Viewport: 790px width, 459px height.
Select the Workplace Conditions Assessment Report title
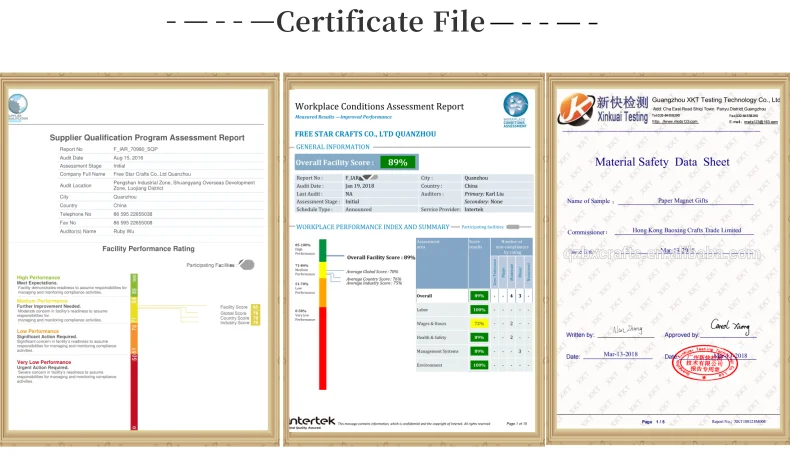[379, 106]
